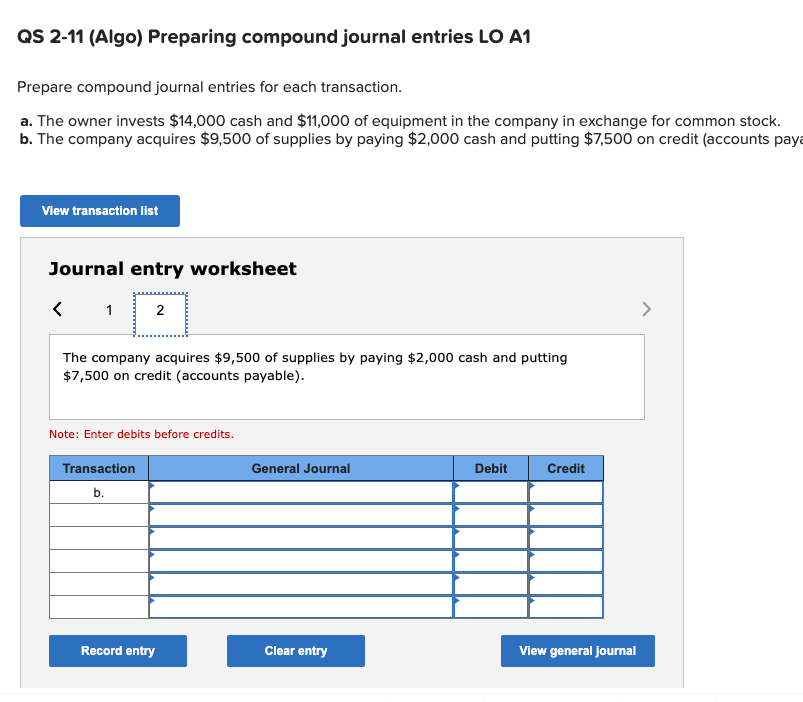Image resolution: width=803 pixels, height=702 pixels.
Task: Expand the left navigation chevron
Action: coord(56,309)
